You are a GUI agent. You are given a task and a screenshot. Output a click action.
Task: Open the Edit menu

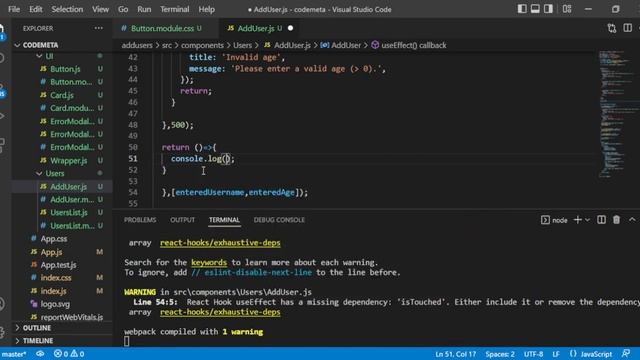[x=36, y=9]
